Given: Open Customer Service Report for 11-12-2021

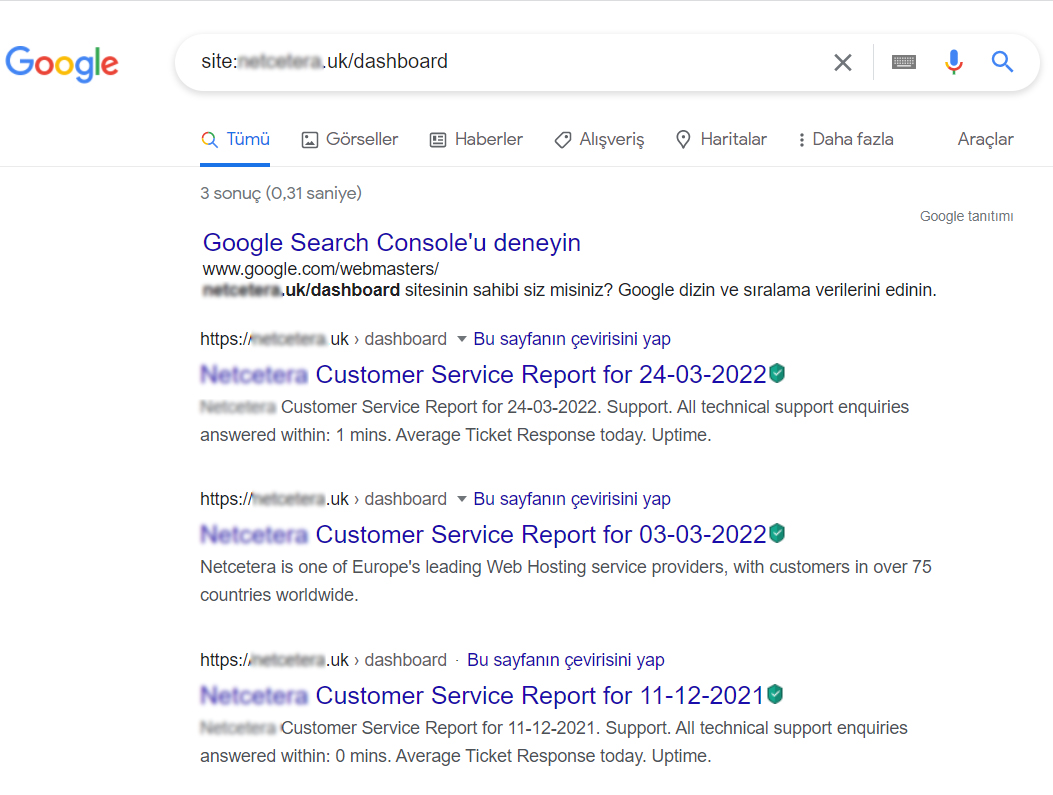Looking at the screenshot, I should click(482, 696).
